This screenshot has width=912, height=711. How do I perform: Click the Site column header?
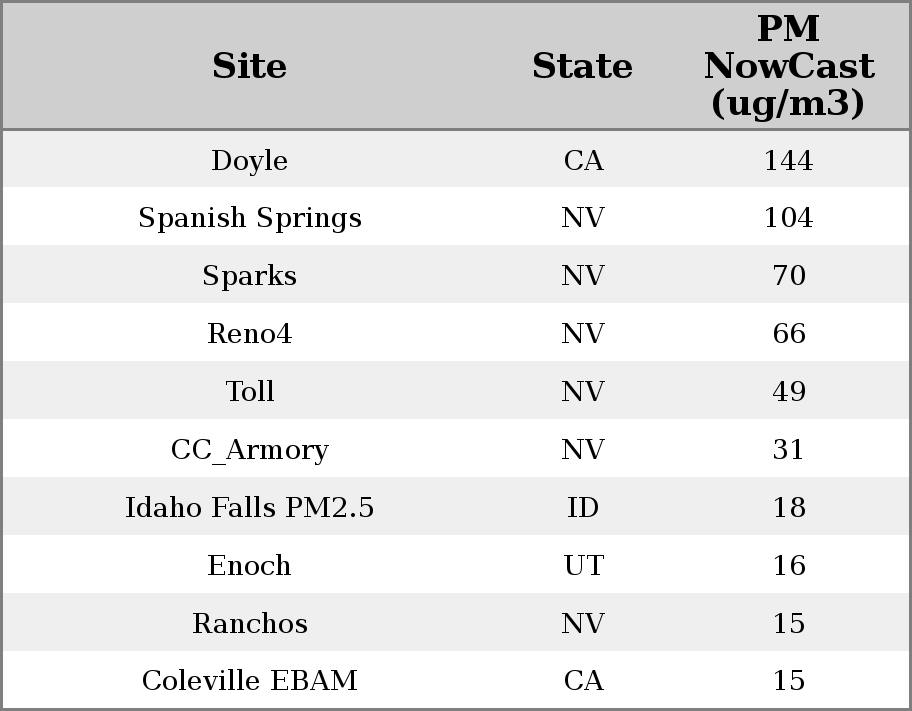click(250, 67)
